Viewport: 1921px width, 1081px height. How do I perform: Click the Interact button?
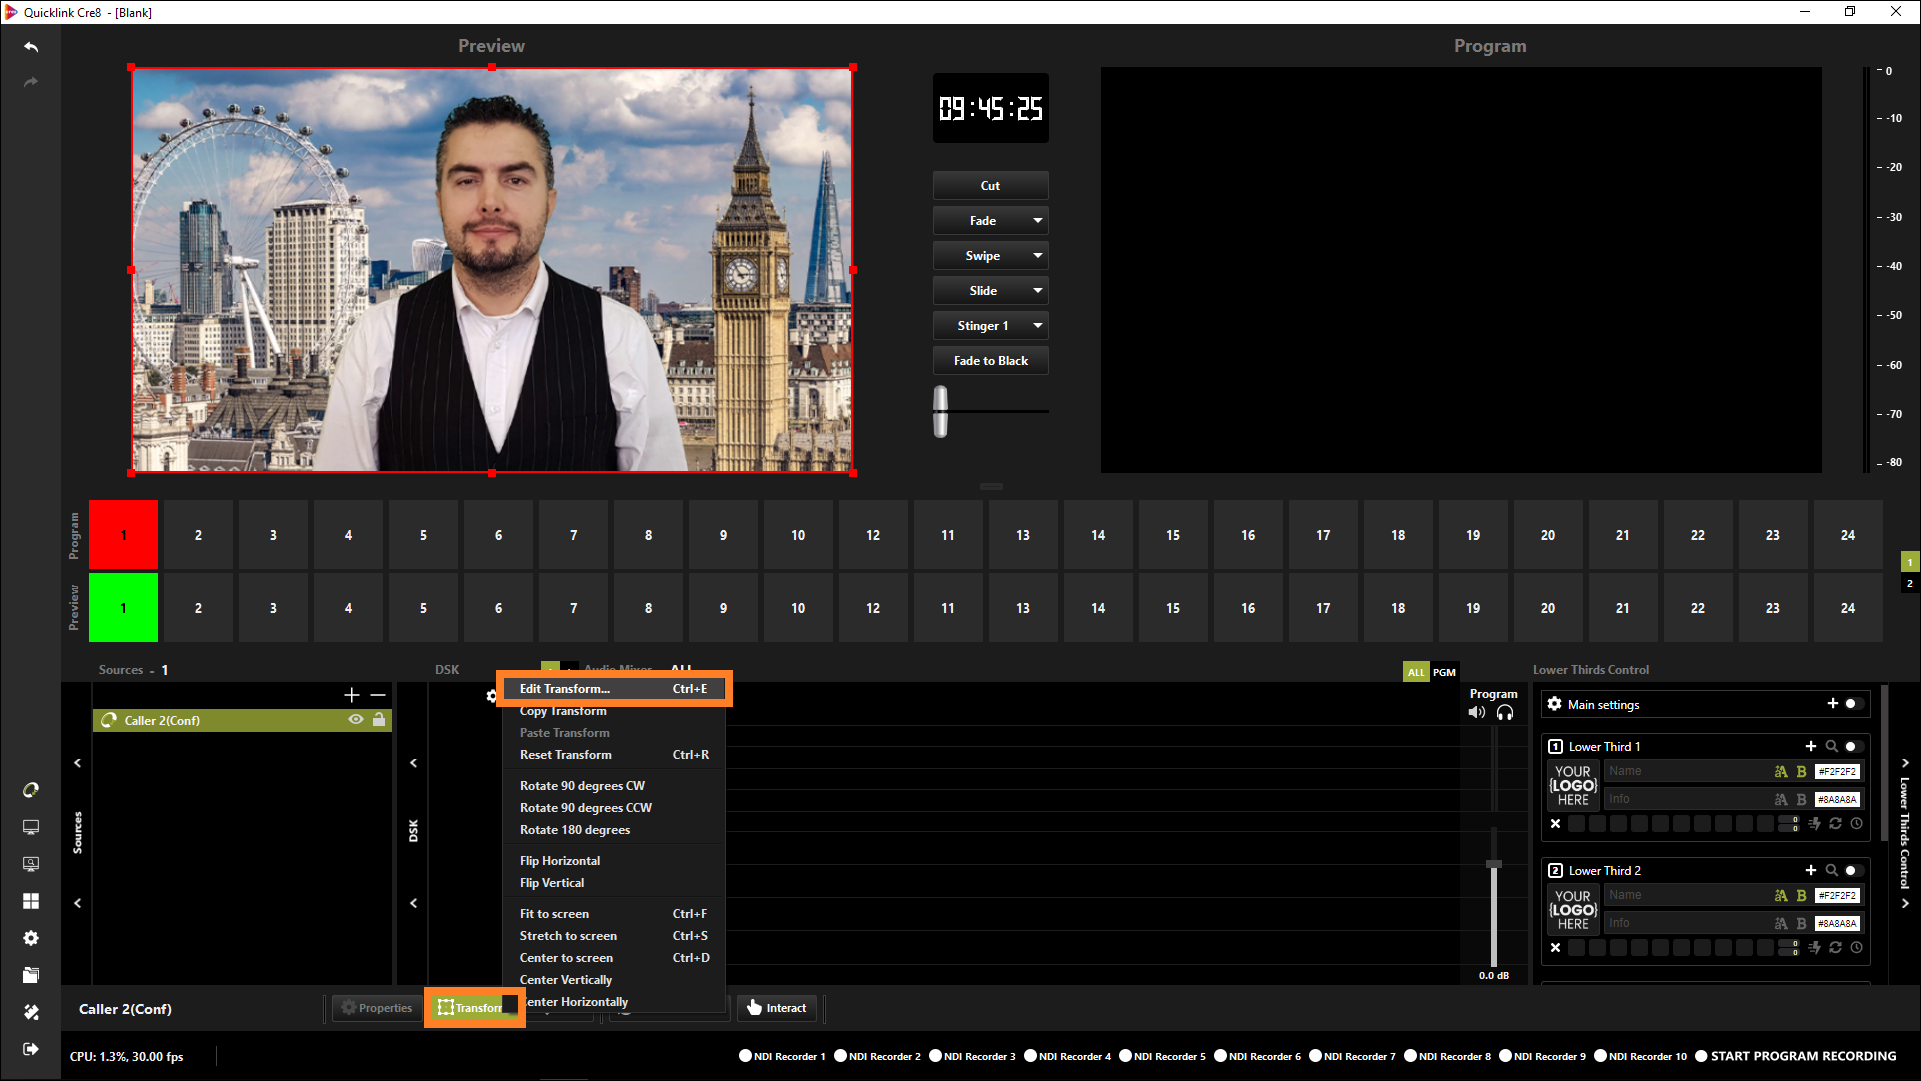click(777, 1008)
